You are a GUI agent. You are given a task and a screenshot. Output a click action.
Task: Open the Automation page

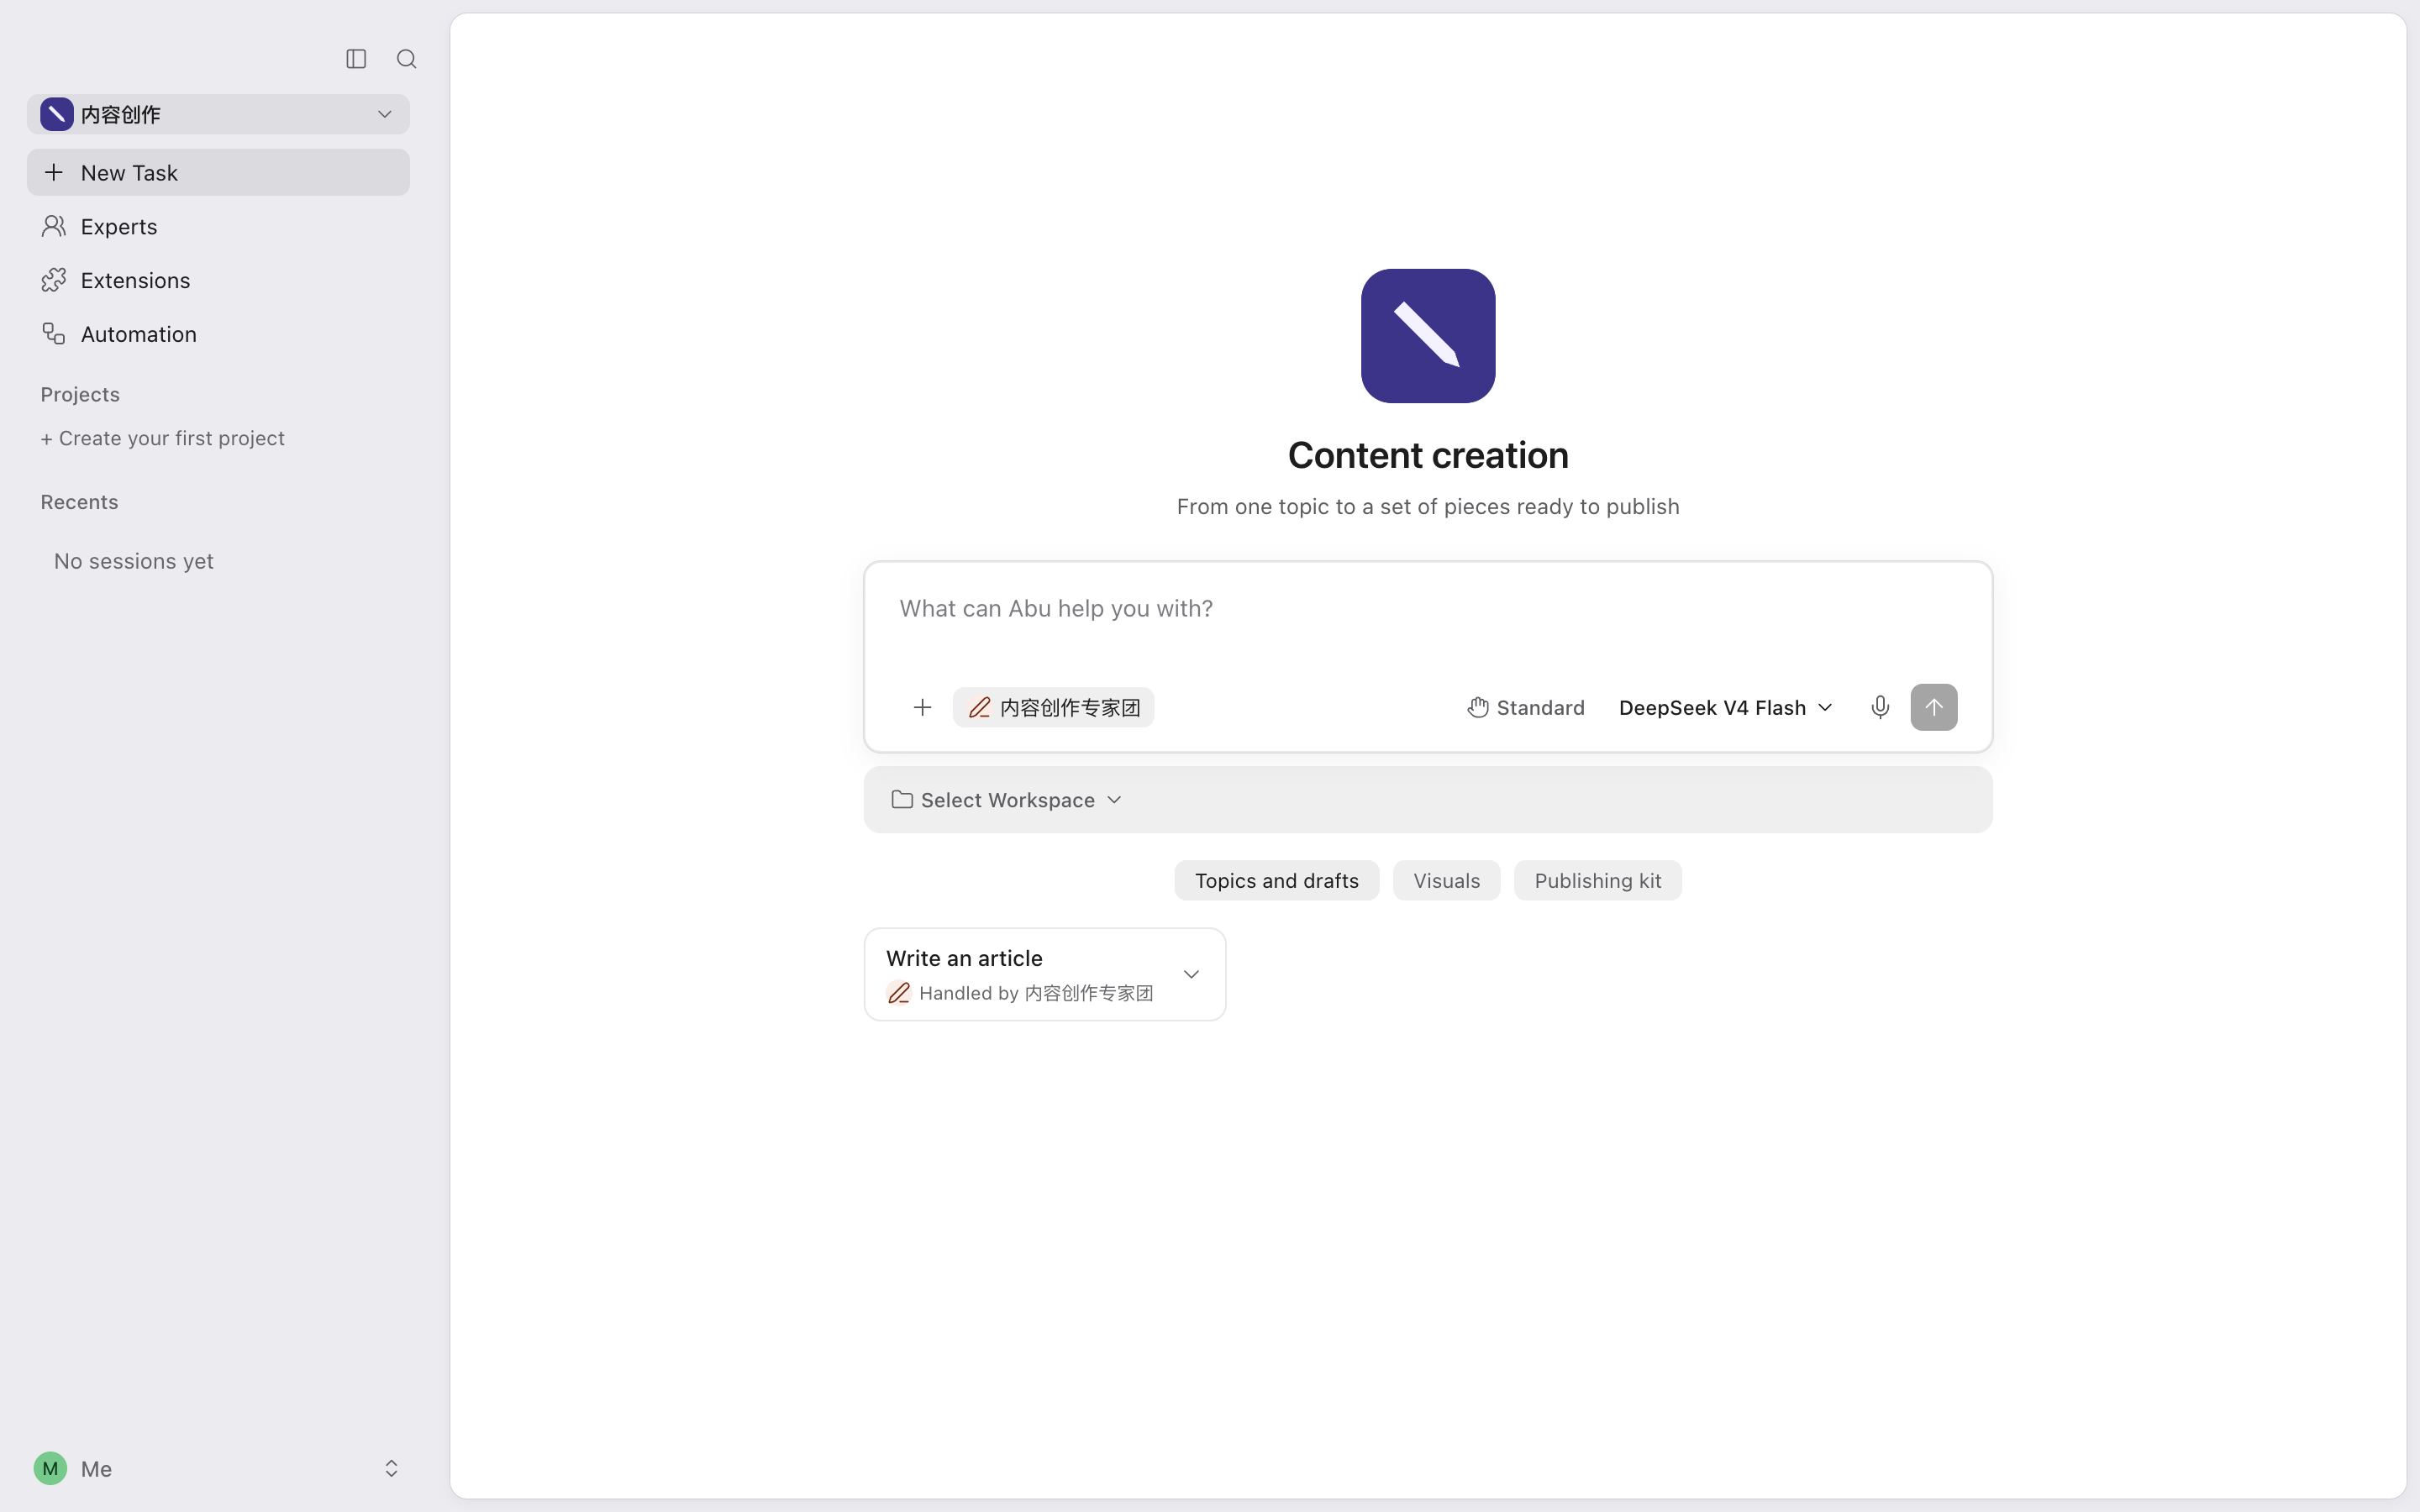tap(218, 334)
